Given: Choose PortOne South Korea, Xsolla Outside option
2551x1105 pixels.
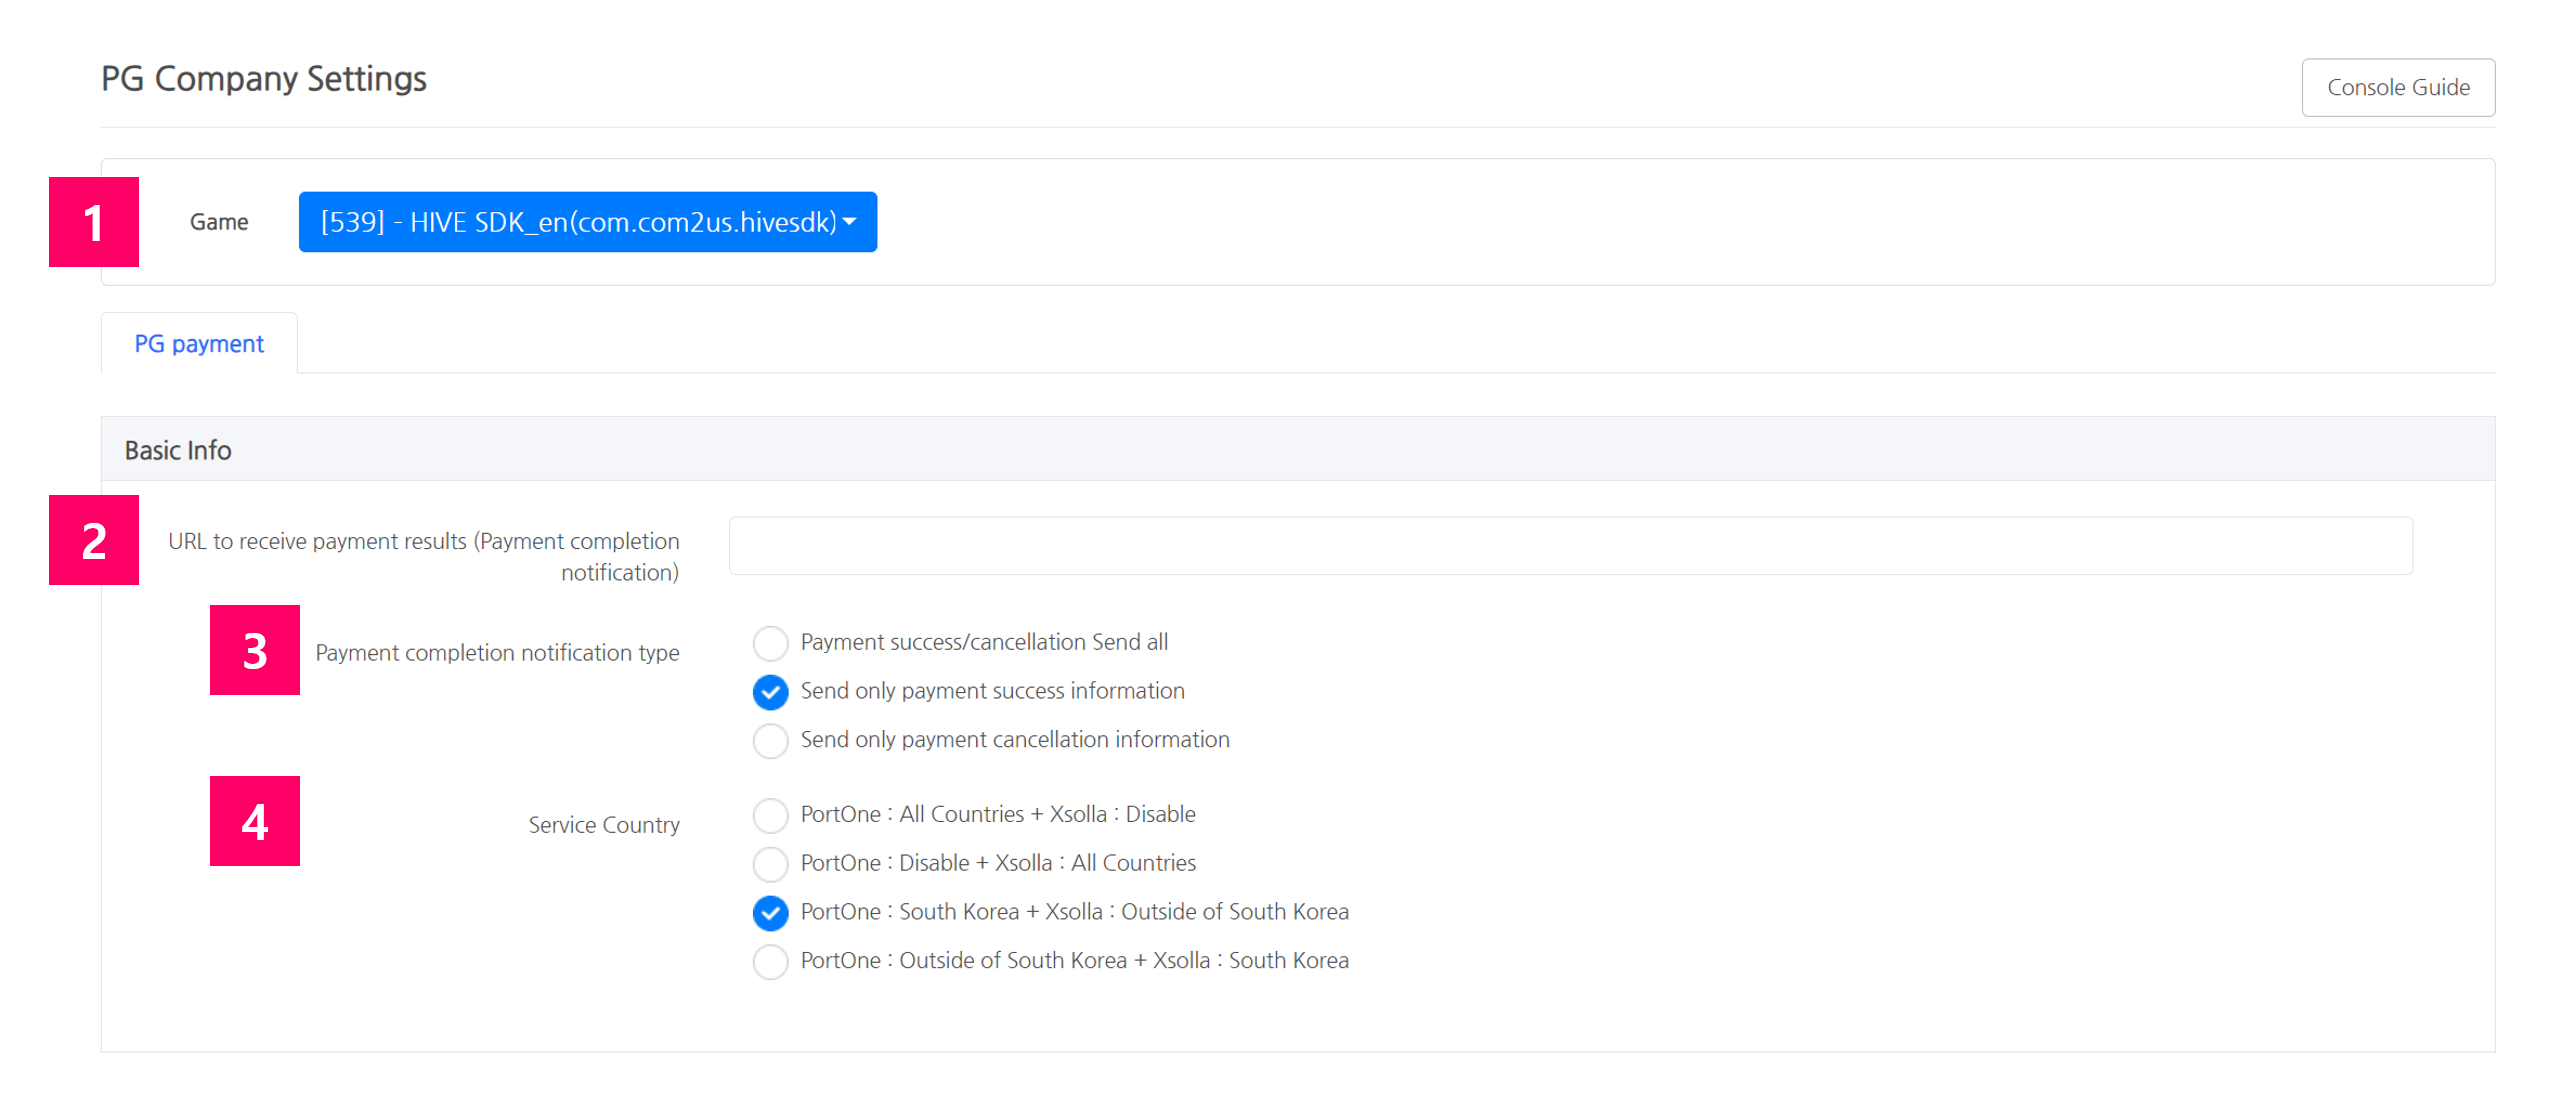Looking at the screenshot, I should (770, 913).
